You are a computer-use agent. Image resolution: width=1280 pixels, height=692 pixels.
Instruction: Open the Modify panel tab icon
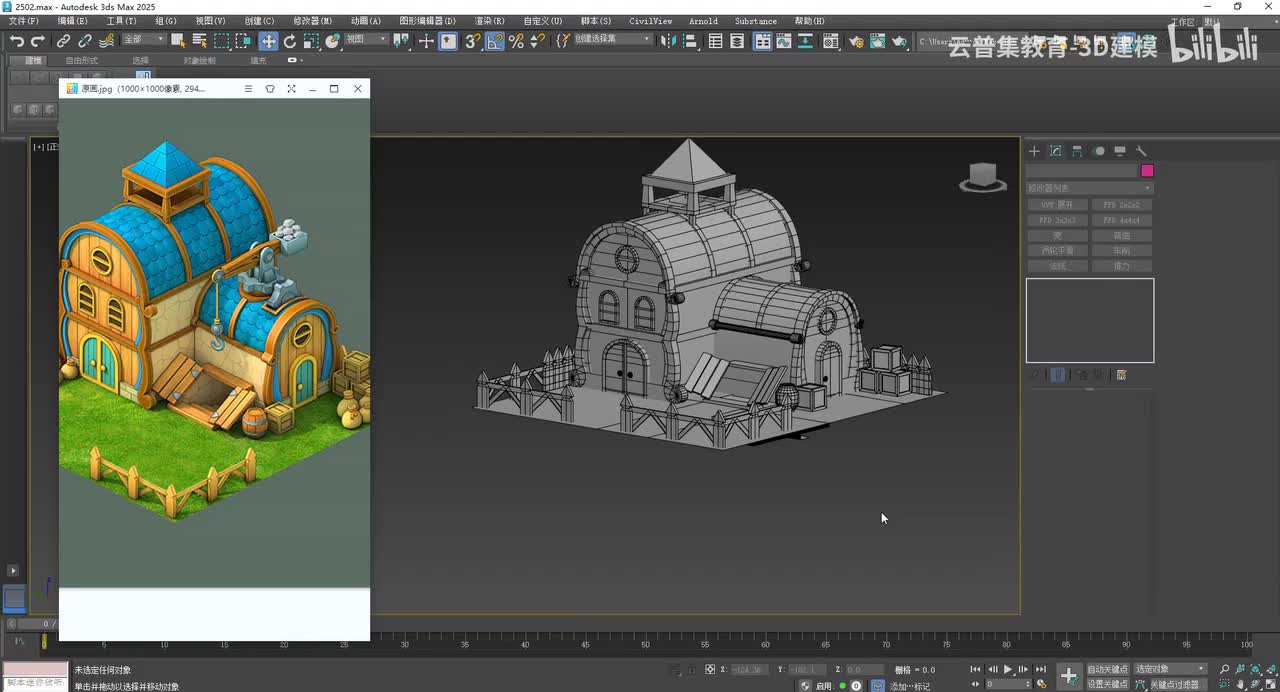(x=1056, y=151)
